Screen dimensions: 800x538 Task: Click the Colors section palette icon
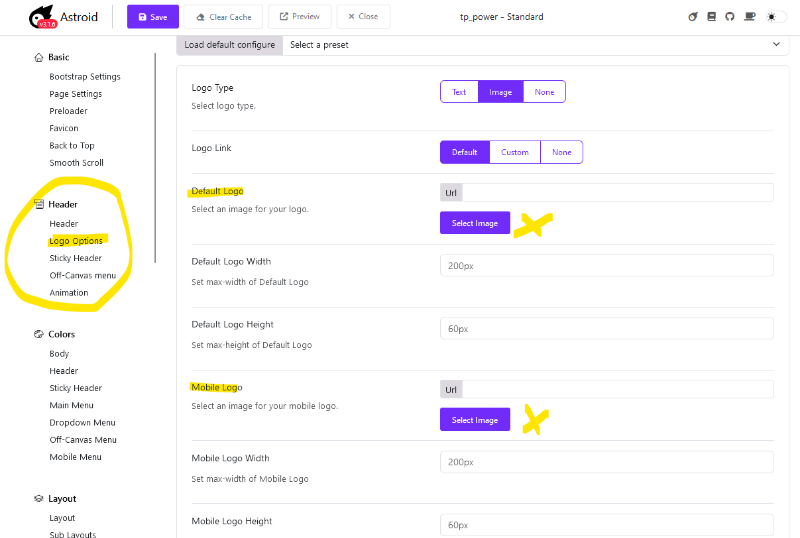pyautogui.click(x=39, y=334)
